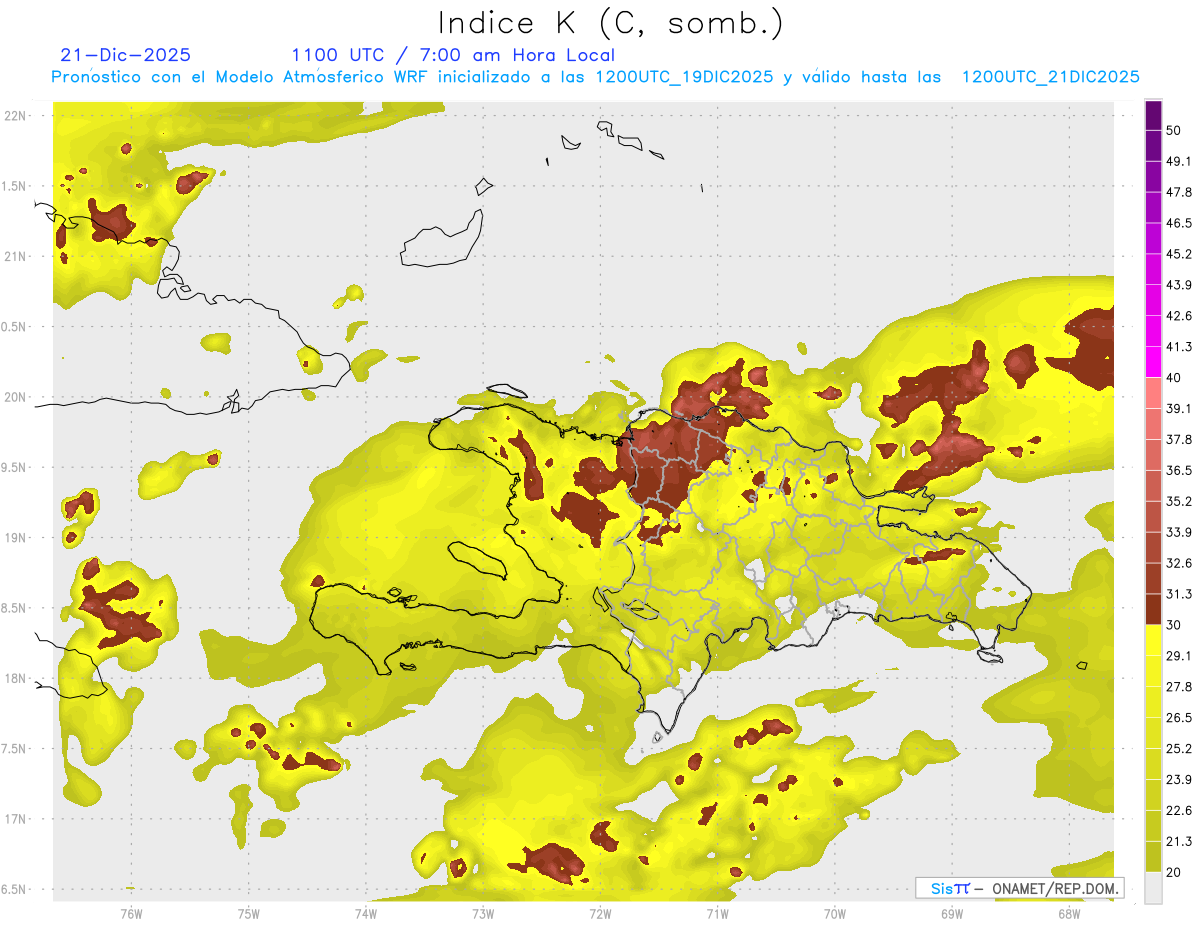Pick the olive-yellow legend band between 20 and 21.3
1200x927 pixels.
coord(1153,856)
